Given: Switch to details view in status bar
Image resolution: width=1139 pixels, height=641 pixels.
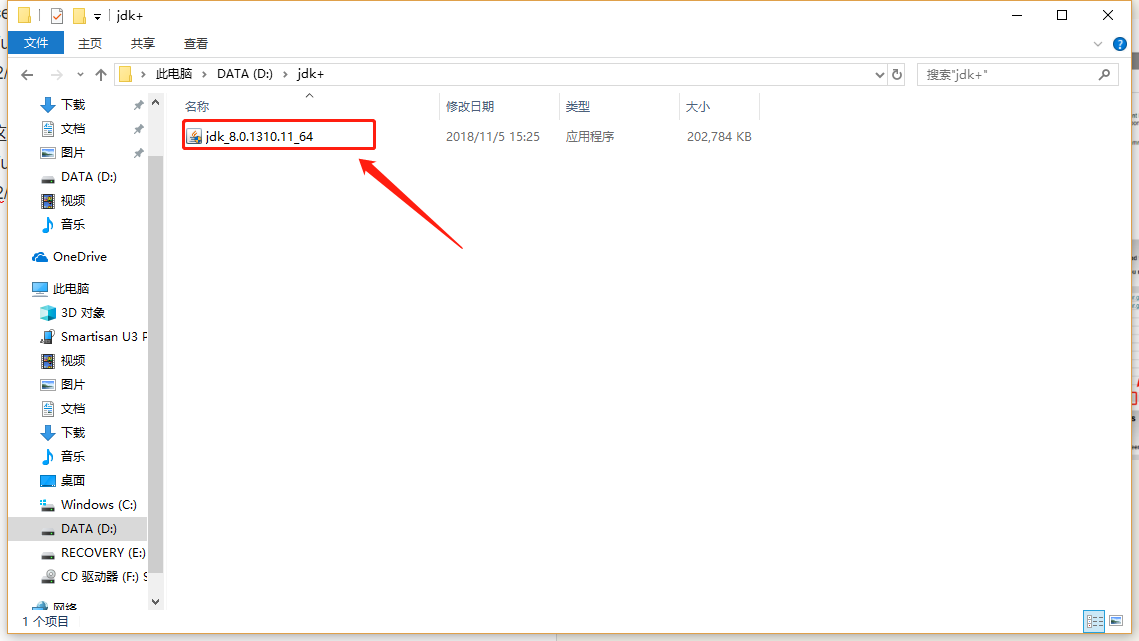Looking at the screenshot, I should pos(1094,621).
